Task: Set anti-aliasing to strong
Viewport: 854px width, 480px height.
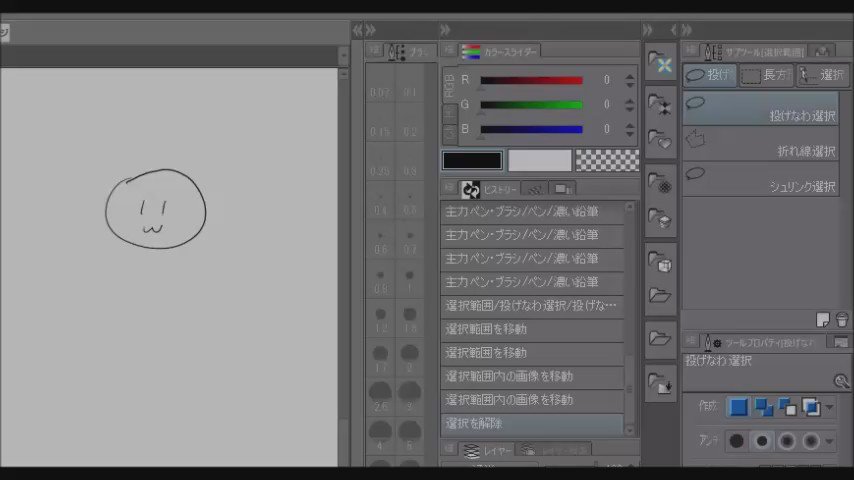Action: tap(811, 441)
